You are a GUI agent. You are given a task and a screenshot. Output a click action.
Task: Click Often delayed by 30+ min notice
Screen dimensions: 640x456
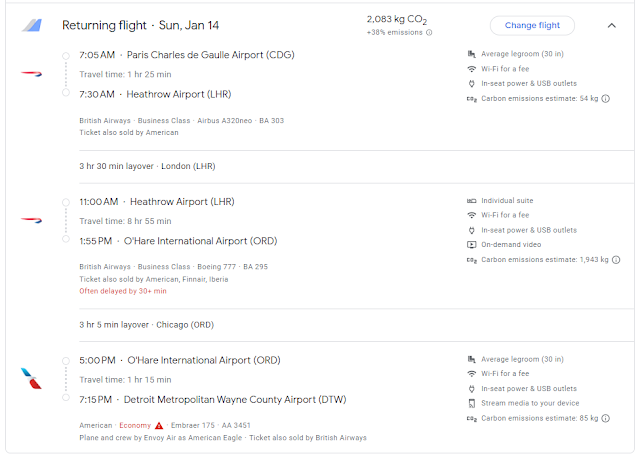(122, 291)
